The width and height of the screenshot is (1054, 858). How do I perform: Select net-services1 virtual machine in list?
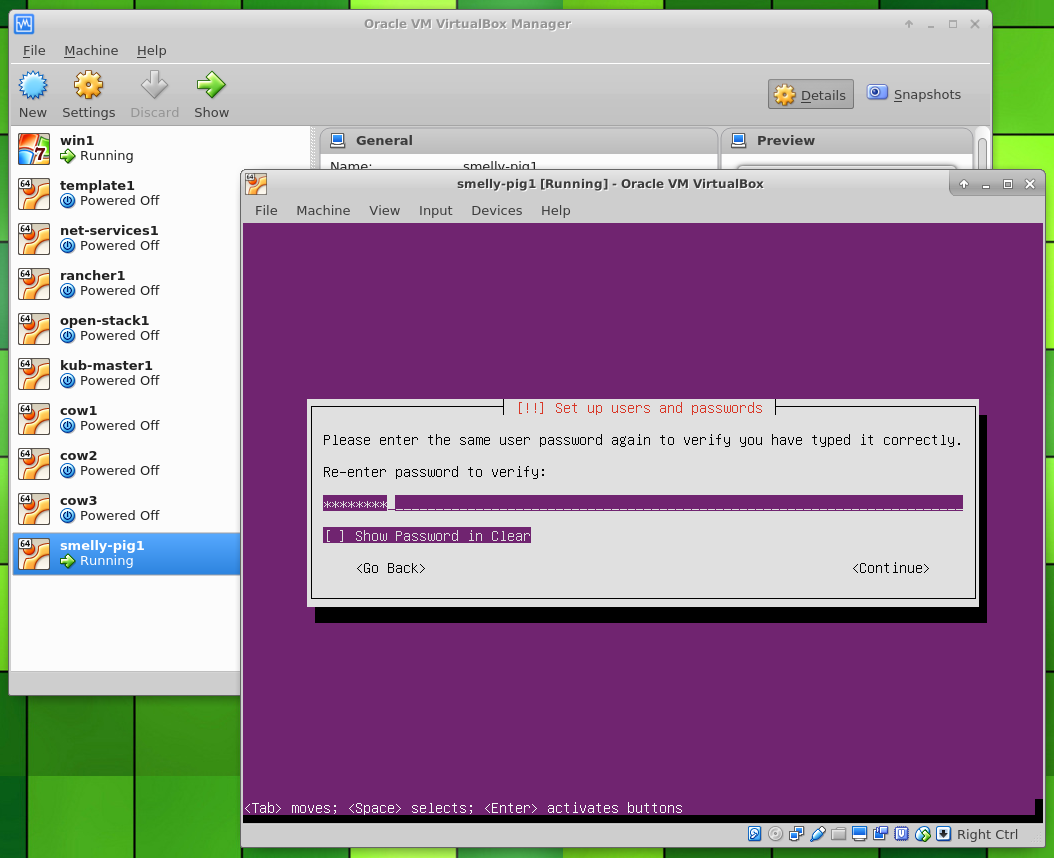(x=126, y=239)
